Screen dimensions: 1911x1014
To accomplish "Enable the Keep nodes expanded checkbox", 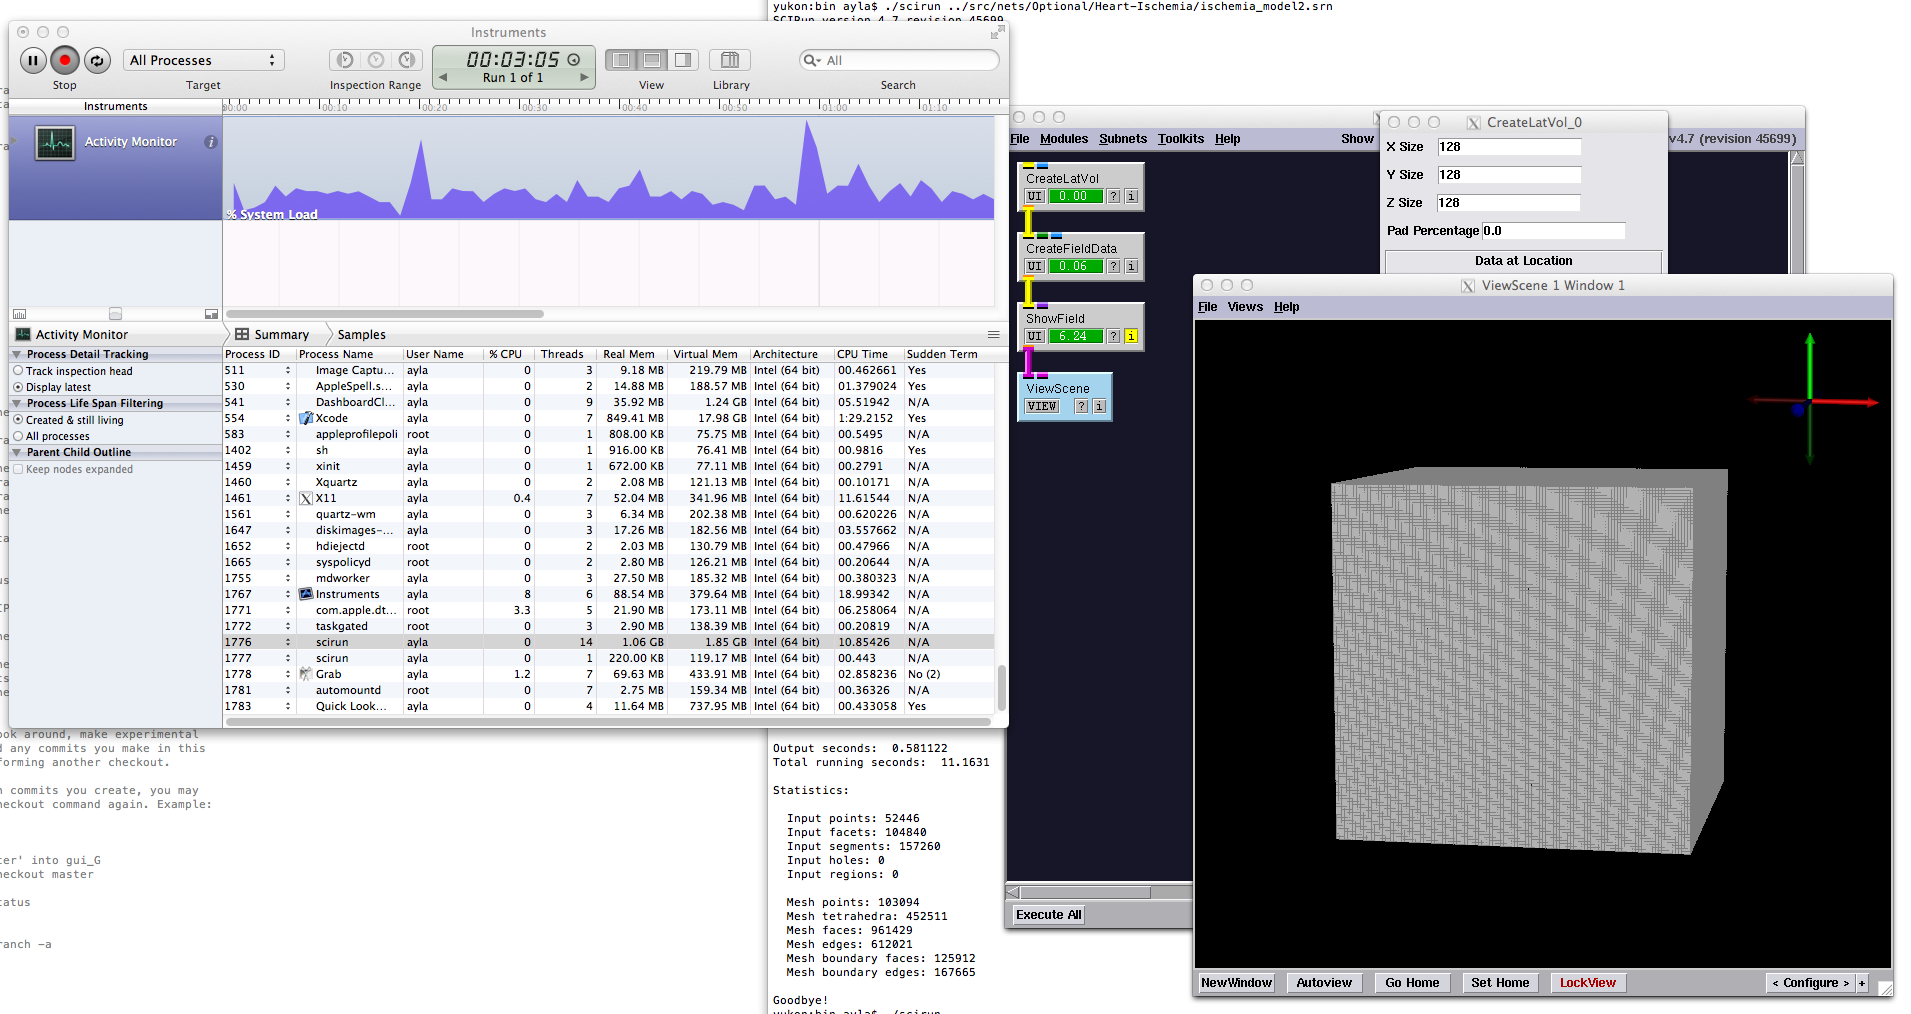I will (x=18, y=469).
